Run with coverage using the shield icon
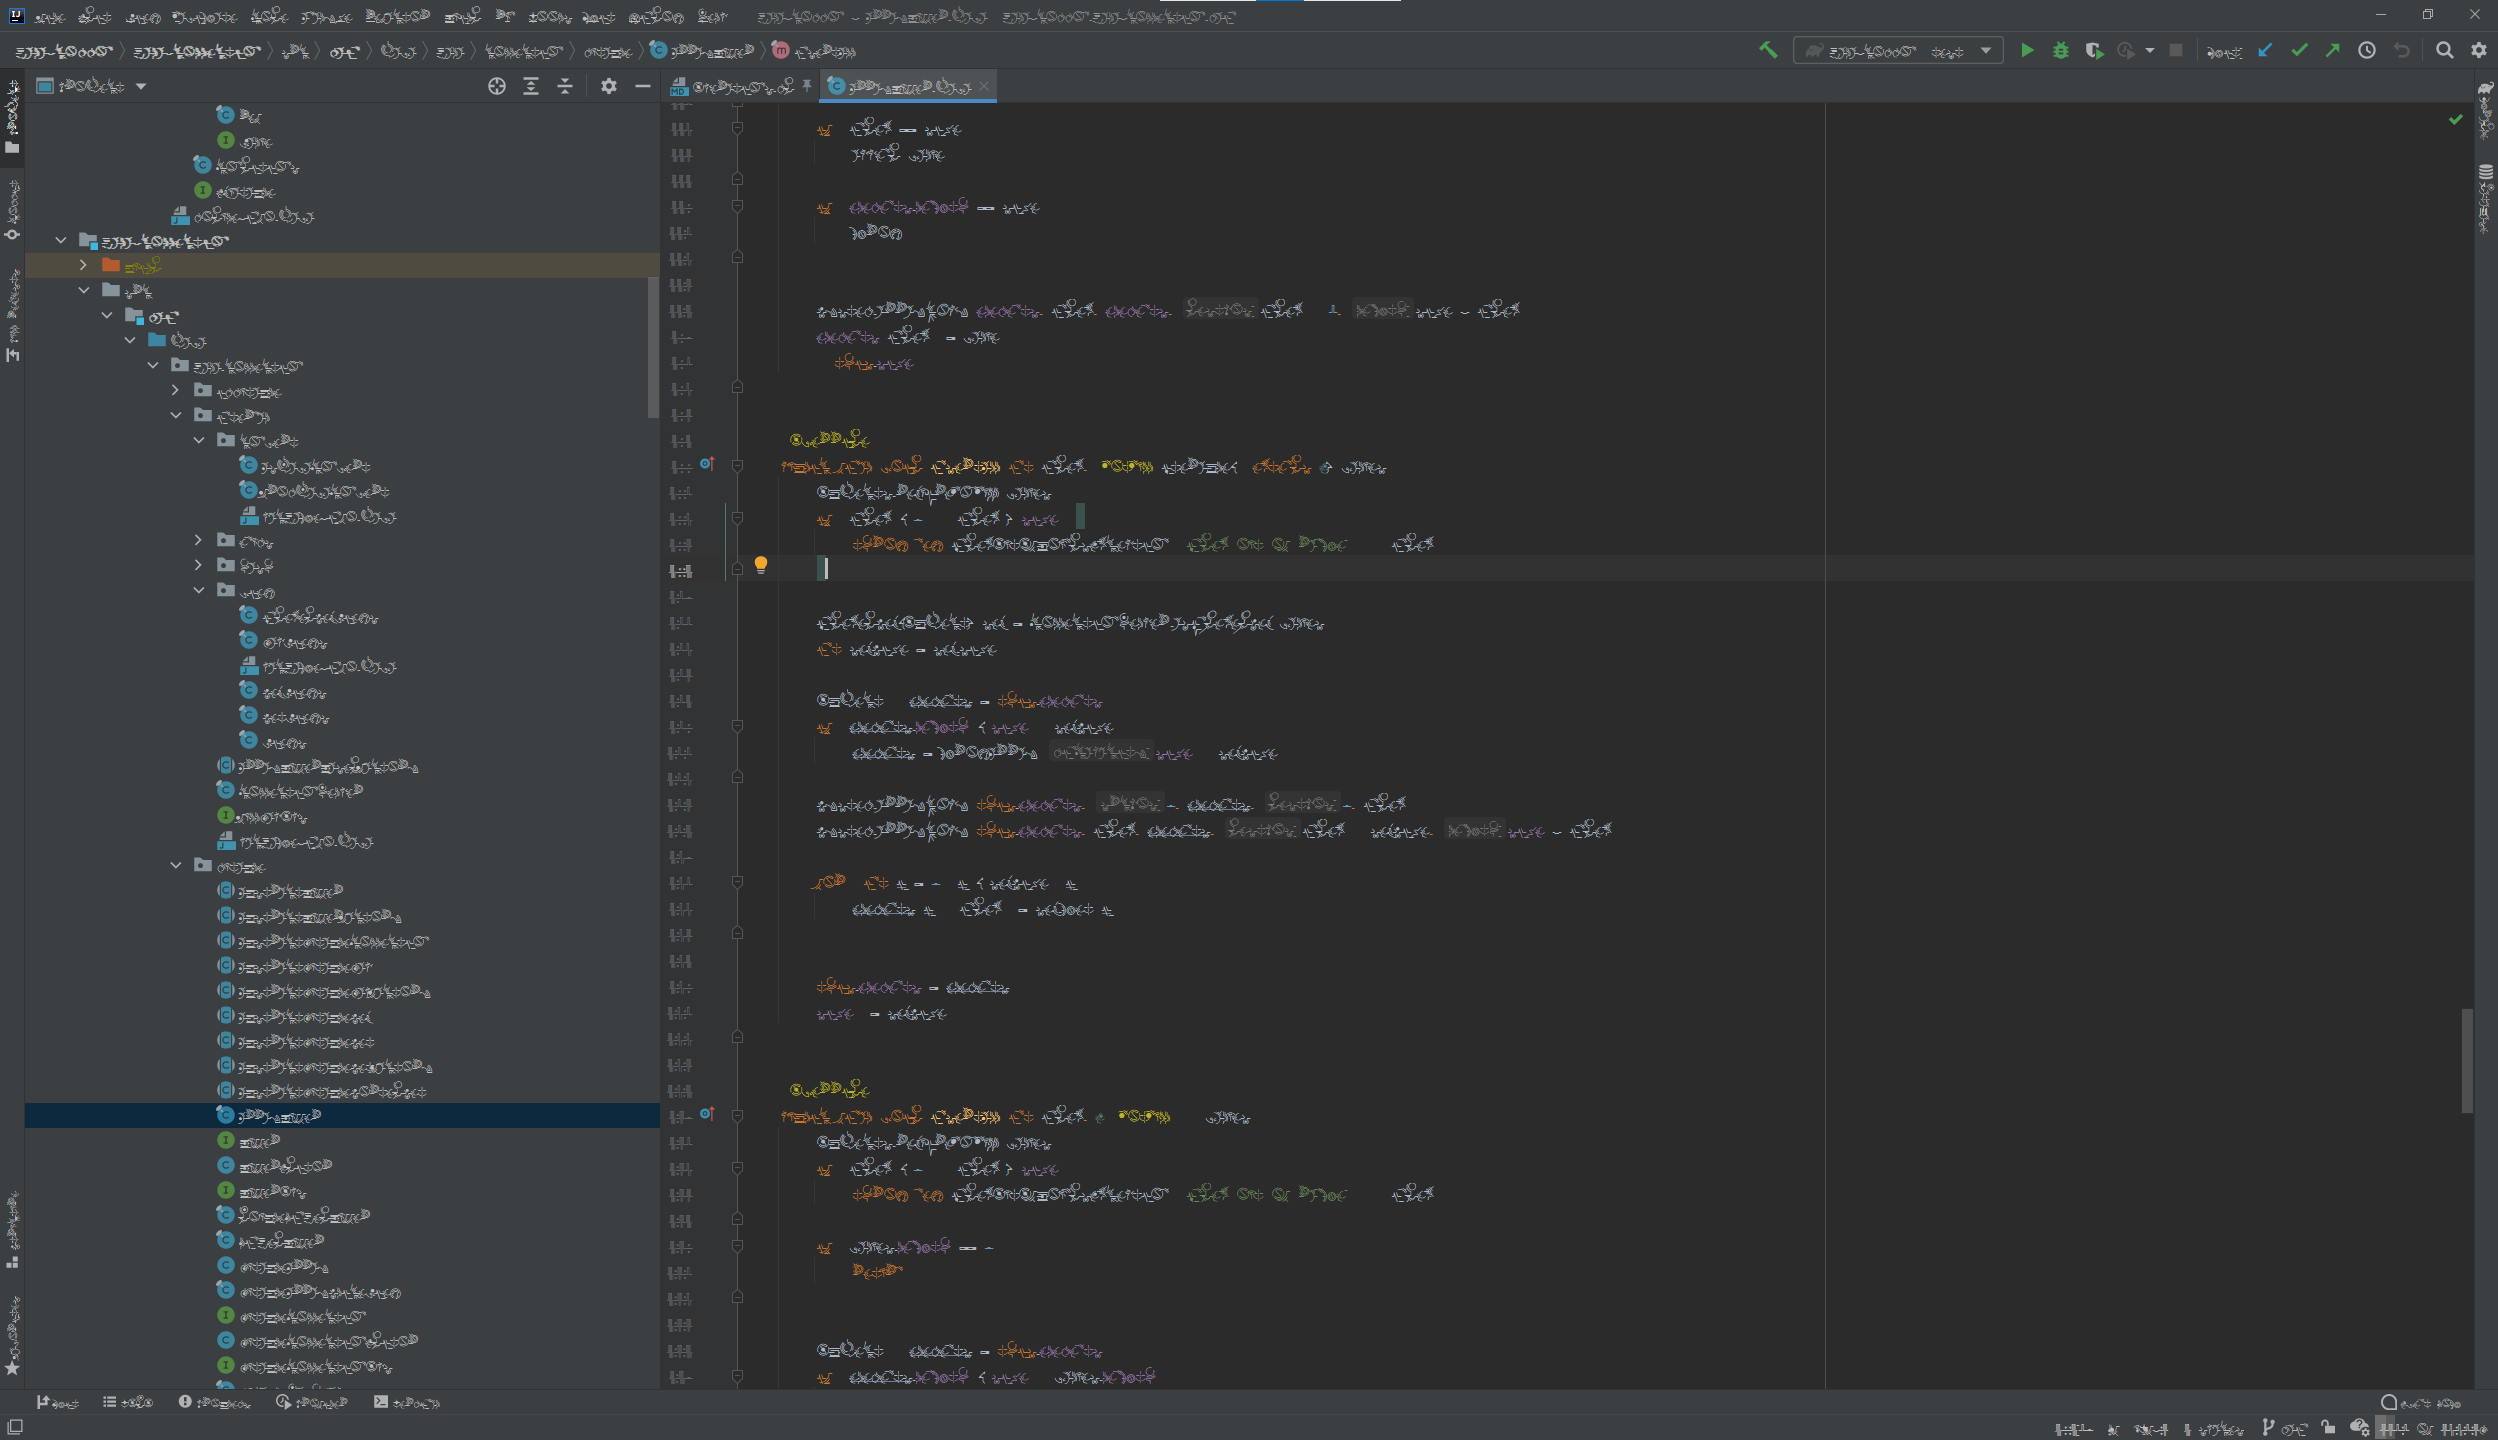Viewport: 2498px width, 1440px height. pos(2094,50)
